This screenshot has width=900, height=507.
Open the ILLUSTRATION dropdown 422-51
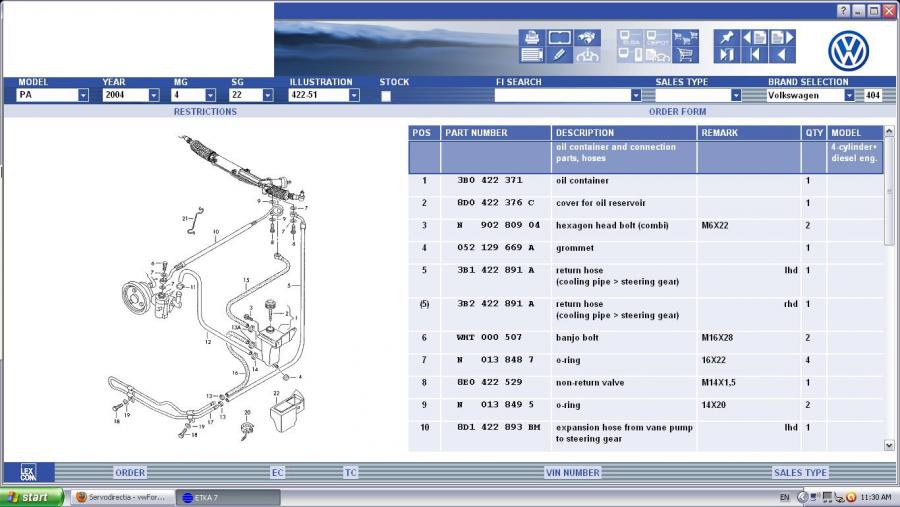(x=354, y=96)
